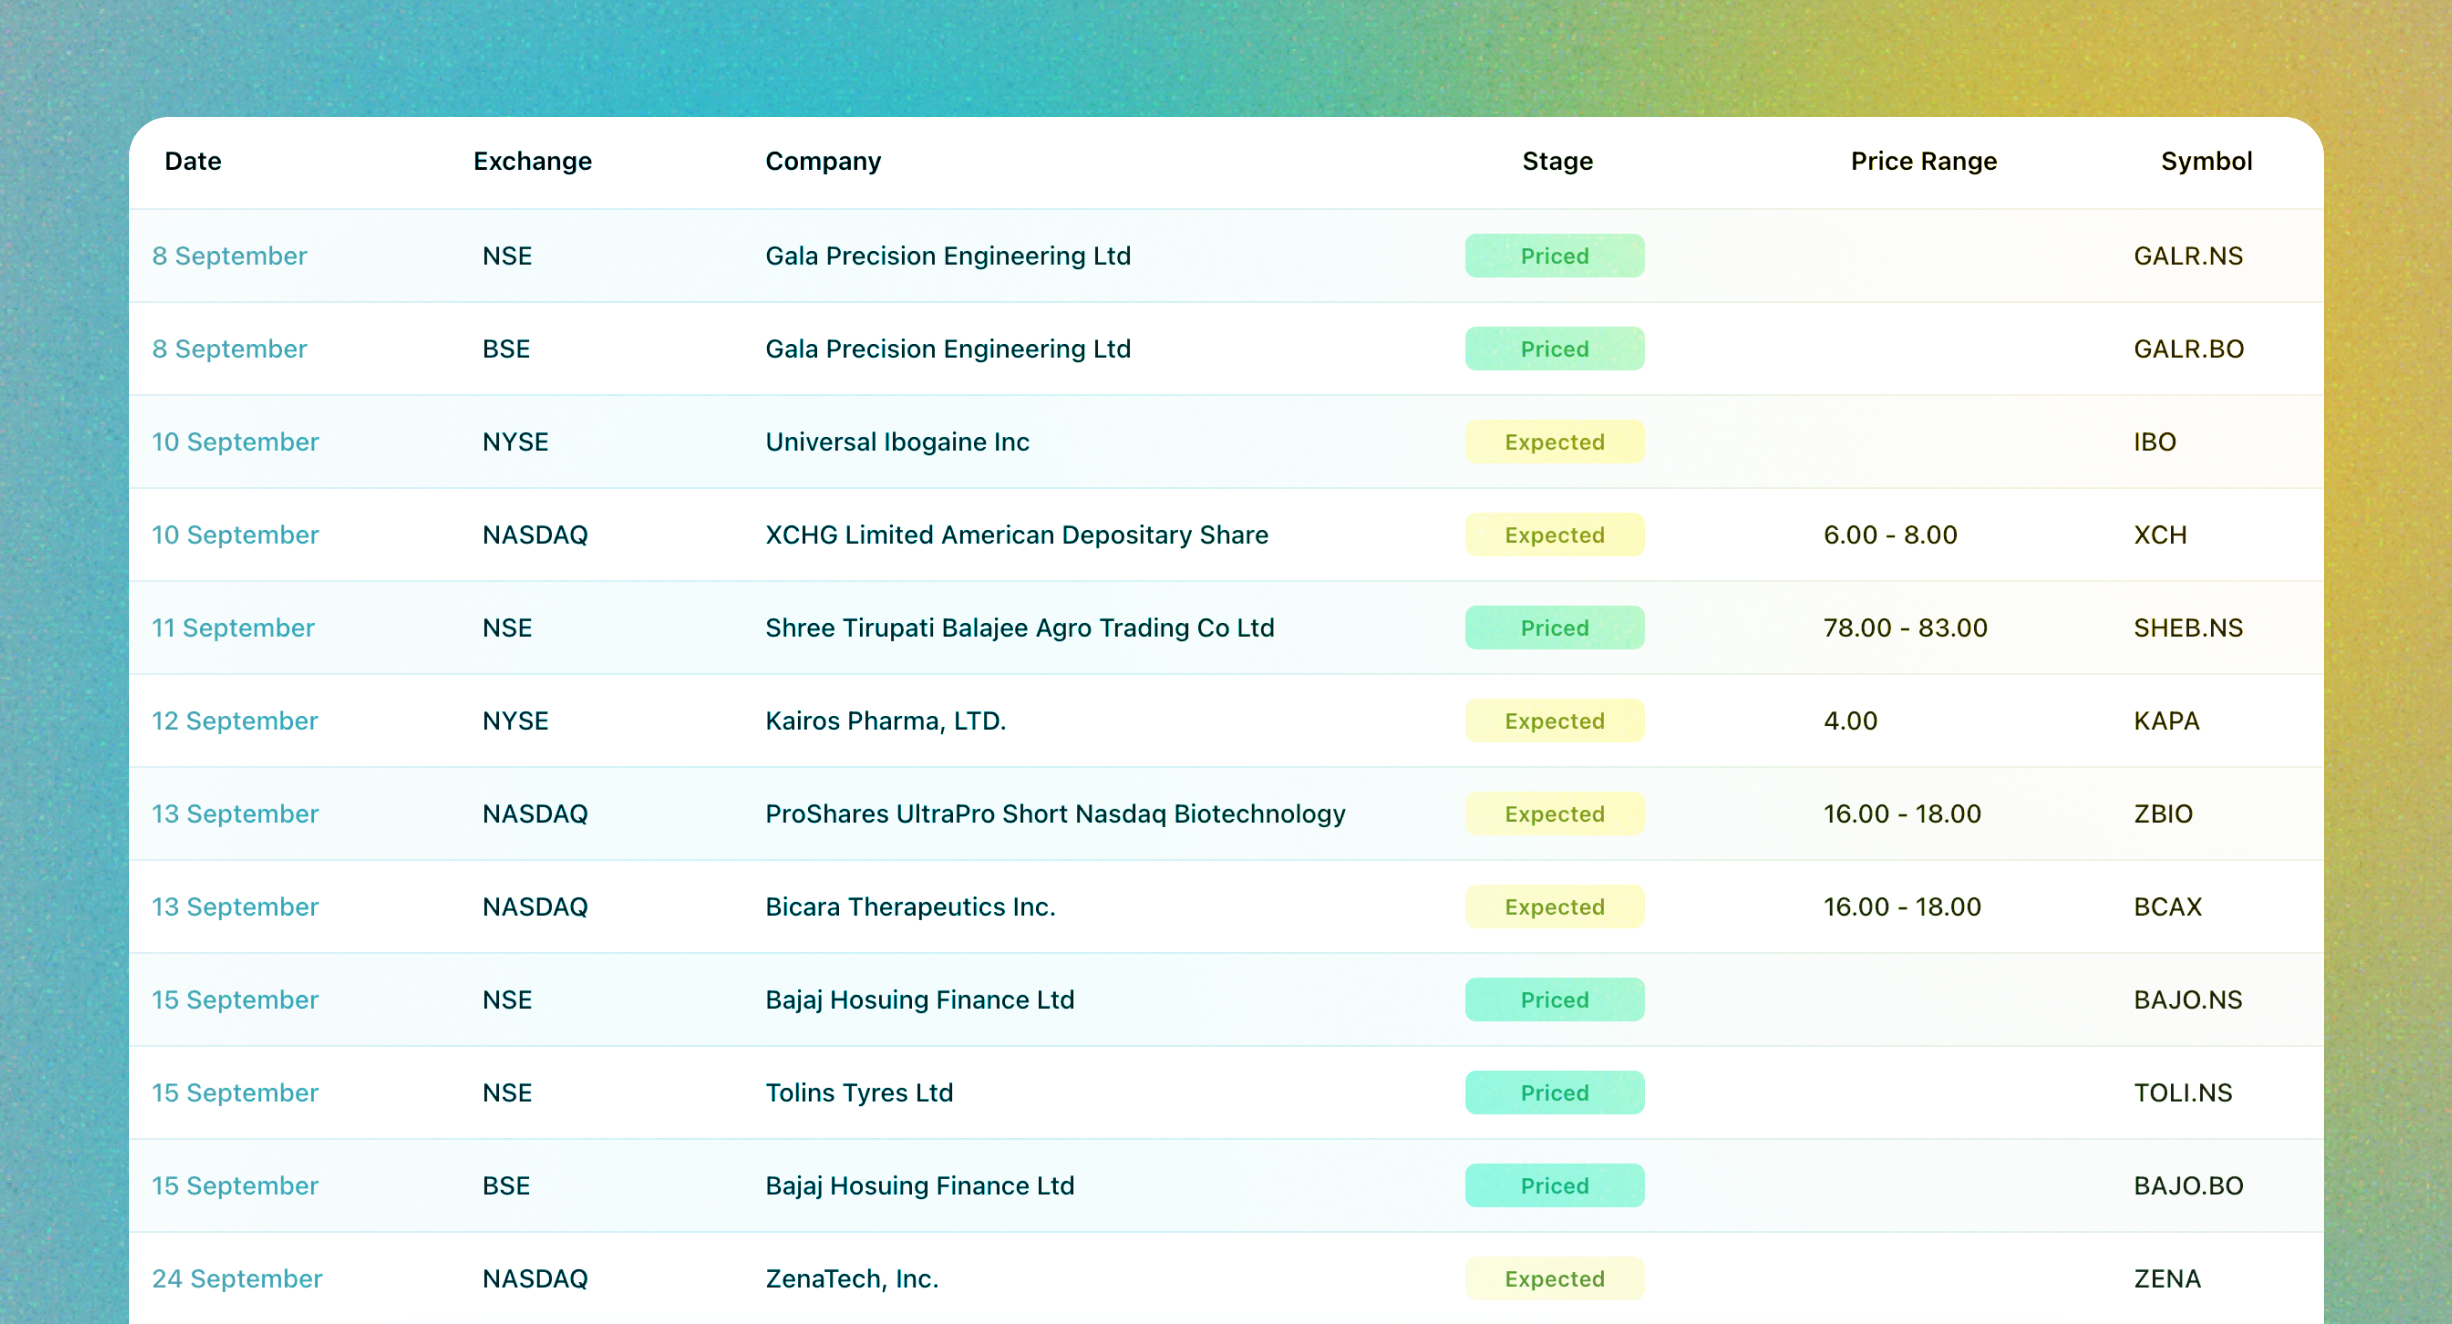Select symbol GALR.NS
Image resolution: width=2452 pixels, height=1324 pixels.
[x=2188, y=256]
